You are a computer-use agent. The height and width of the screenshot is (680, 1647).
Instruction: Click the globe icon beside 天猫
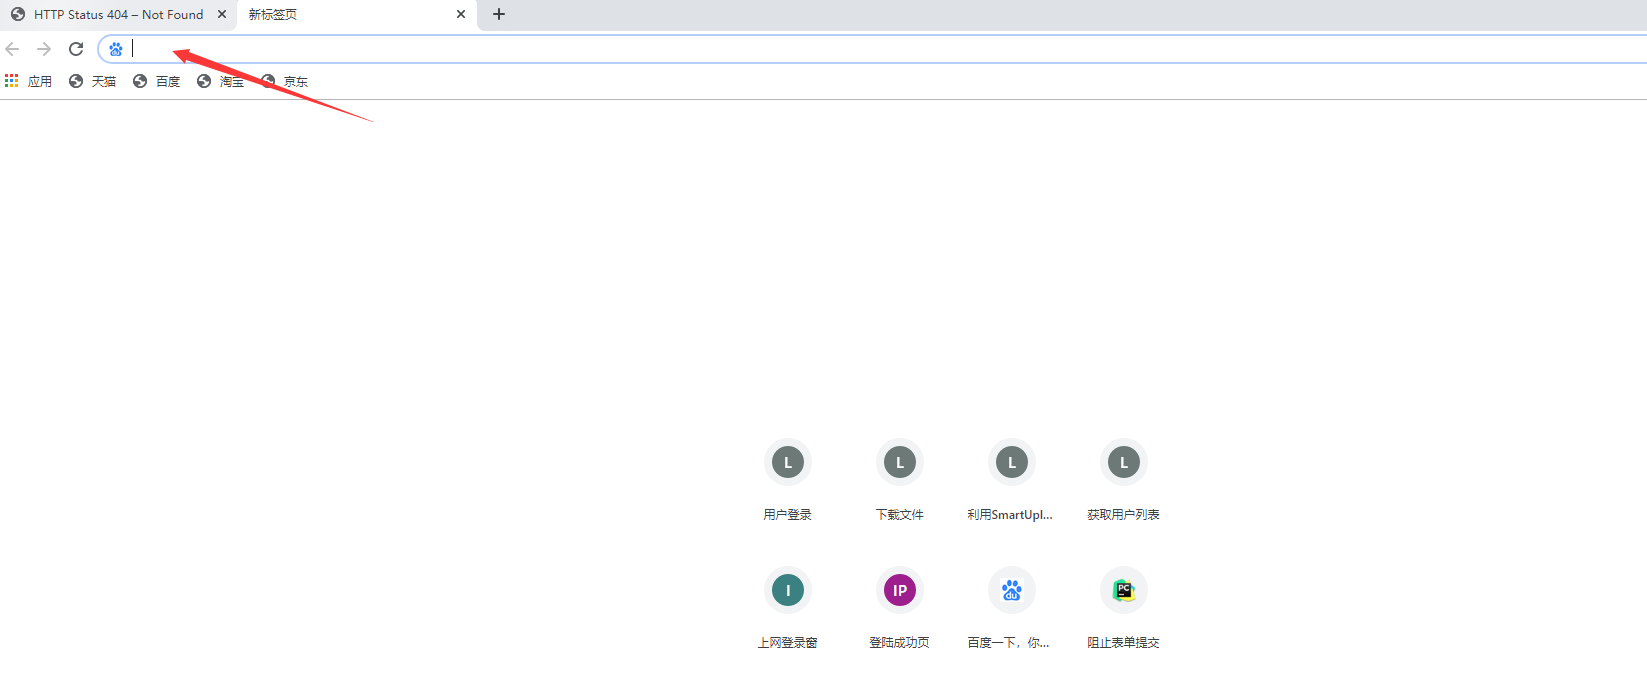click(x=76, y=81)
